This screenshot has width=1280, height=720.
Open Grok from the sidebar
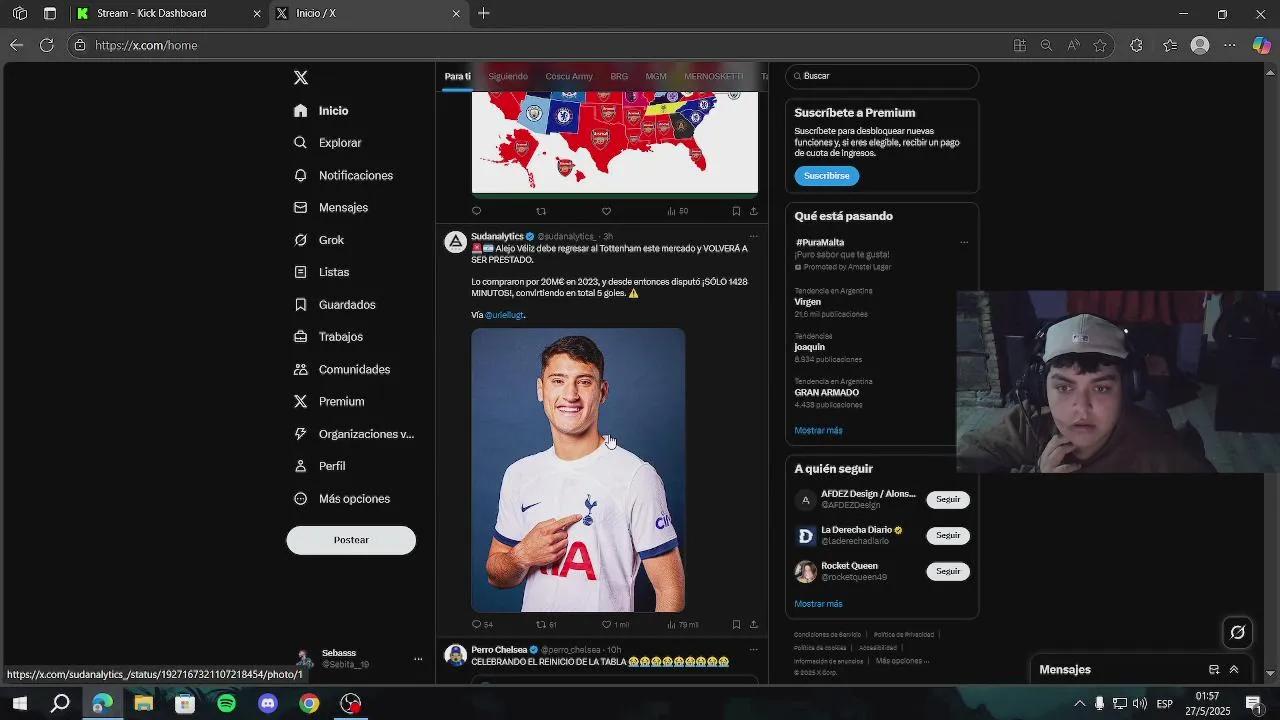[319, 240]
